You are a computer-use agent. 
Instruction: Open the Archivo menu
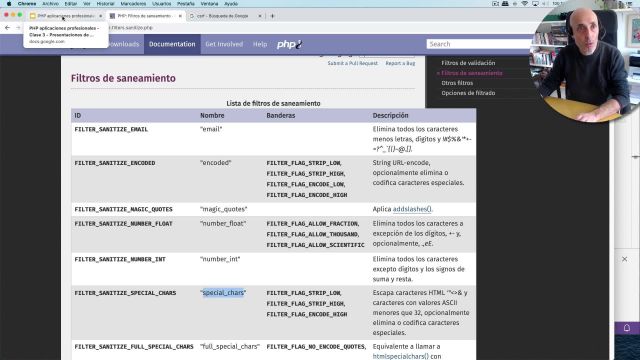pyautogui.click(x=51, y=4)
